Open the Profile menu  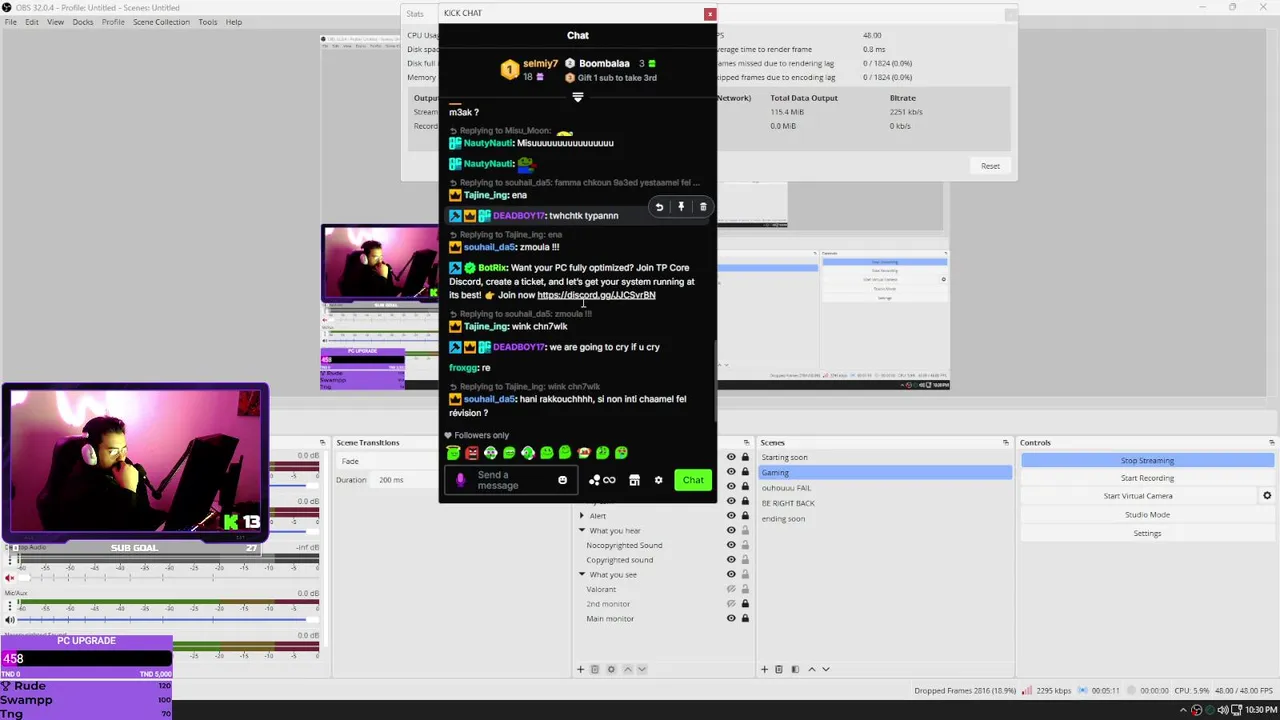pos(113,22)
